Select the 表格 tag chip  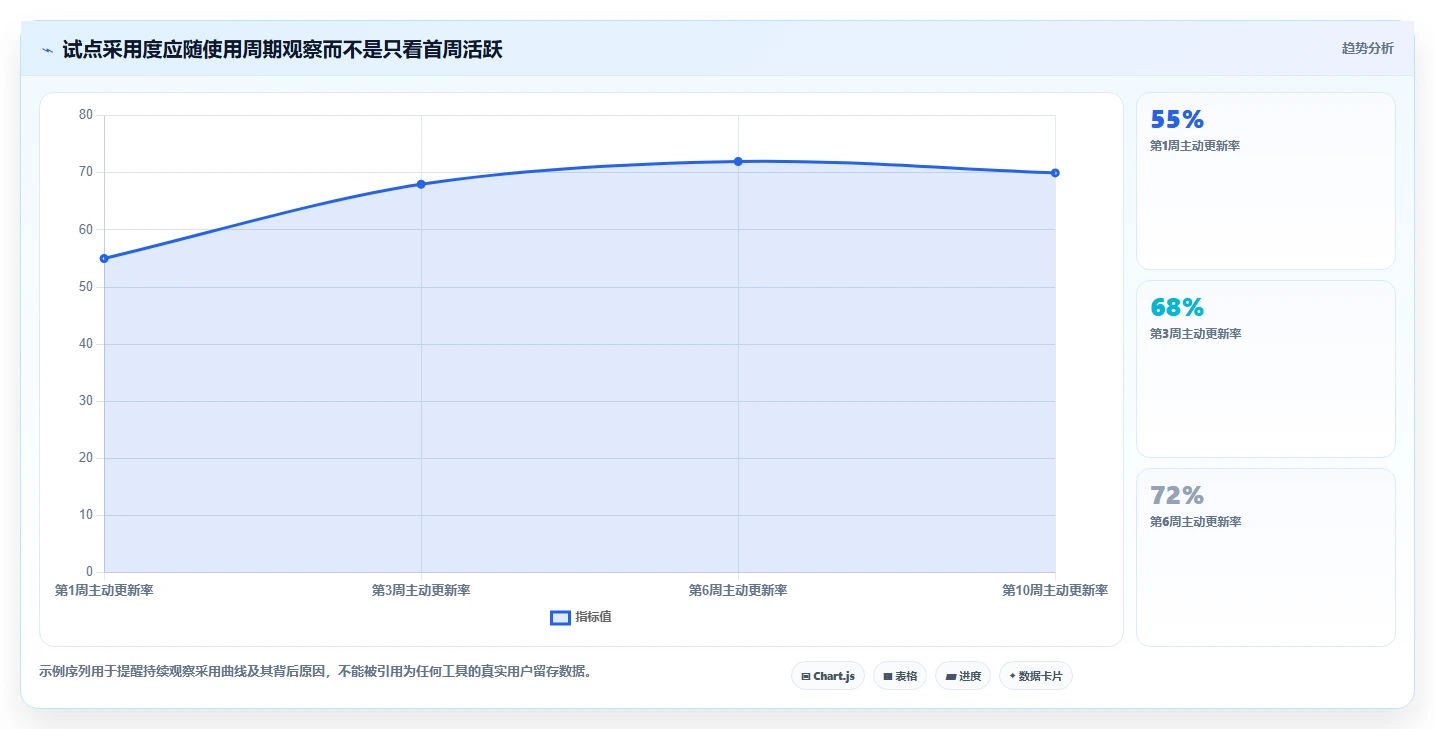(900, 676)
